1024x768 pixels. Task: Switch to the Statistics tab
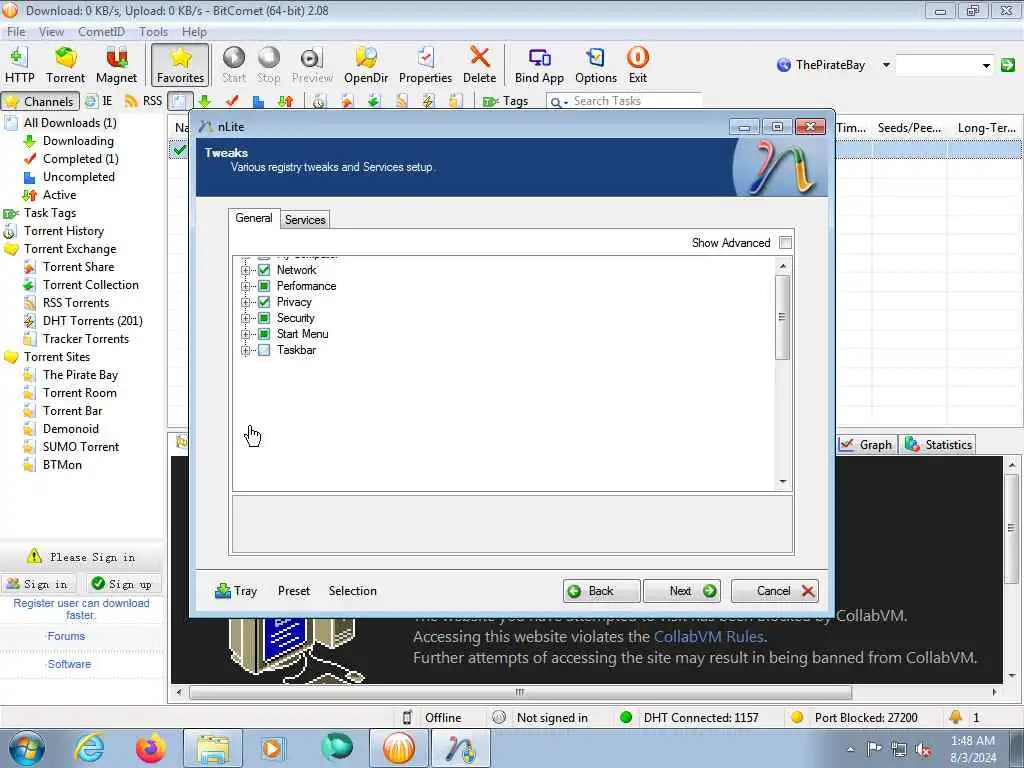(938, 445)
